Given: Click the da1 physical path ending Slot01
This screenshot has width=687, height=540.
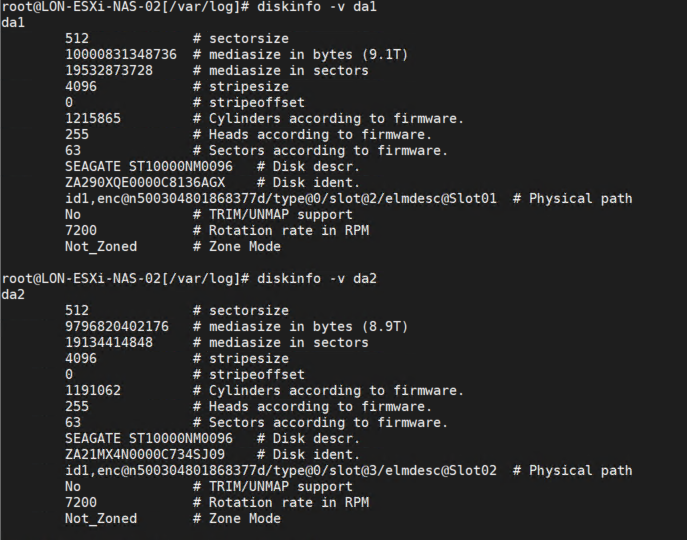Looking at the screenshot, I should coord(281,199).
